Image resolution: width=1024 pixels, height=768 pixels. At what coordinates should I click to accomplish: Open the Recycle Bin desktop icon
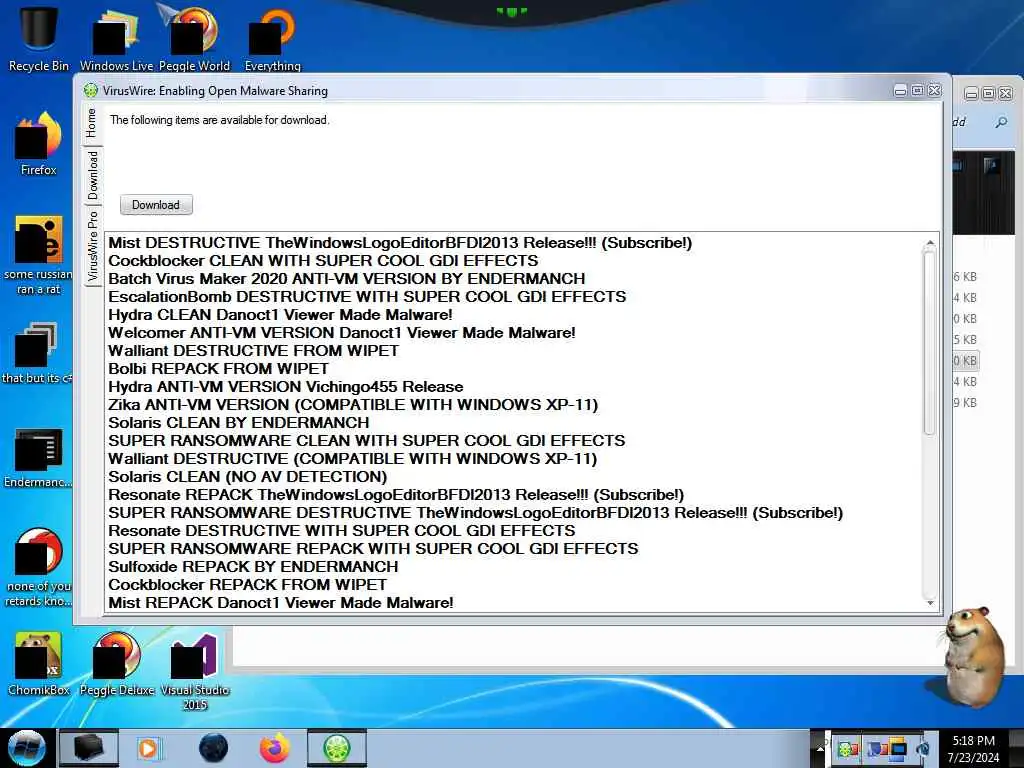point(38,38)
